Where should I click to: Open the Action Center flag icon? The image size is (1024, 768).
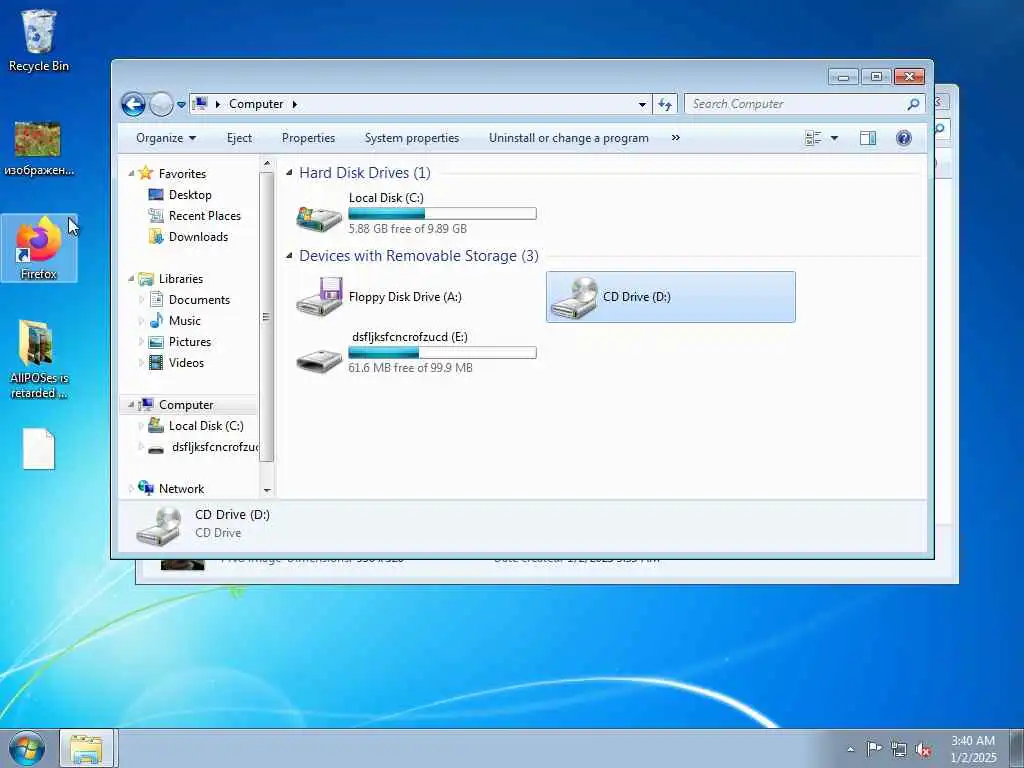click(x=874, y=748)
